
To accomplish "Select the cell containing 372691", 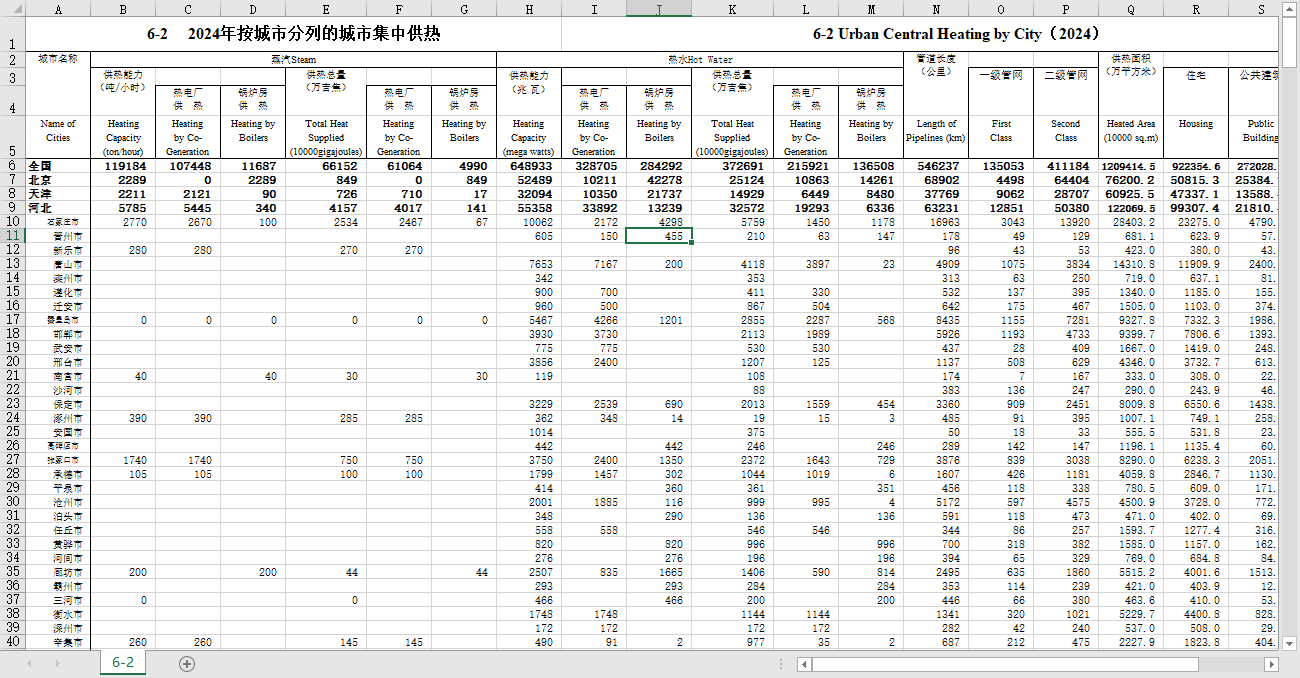I will 732,166.
